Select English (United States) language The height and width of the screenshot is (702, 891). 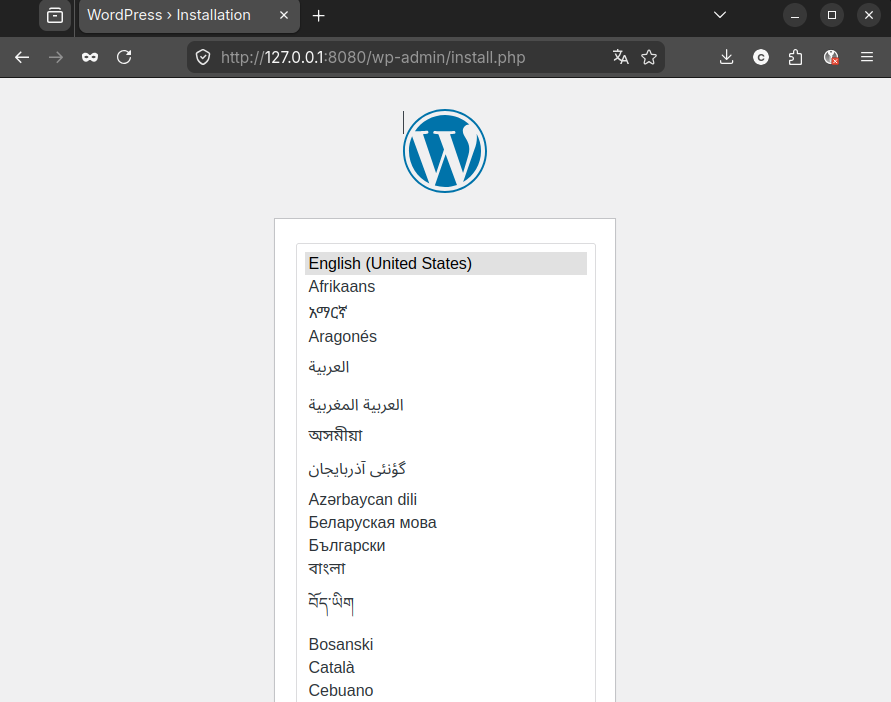[446, 264]
